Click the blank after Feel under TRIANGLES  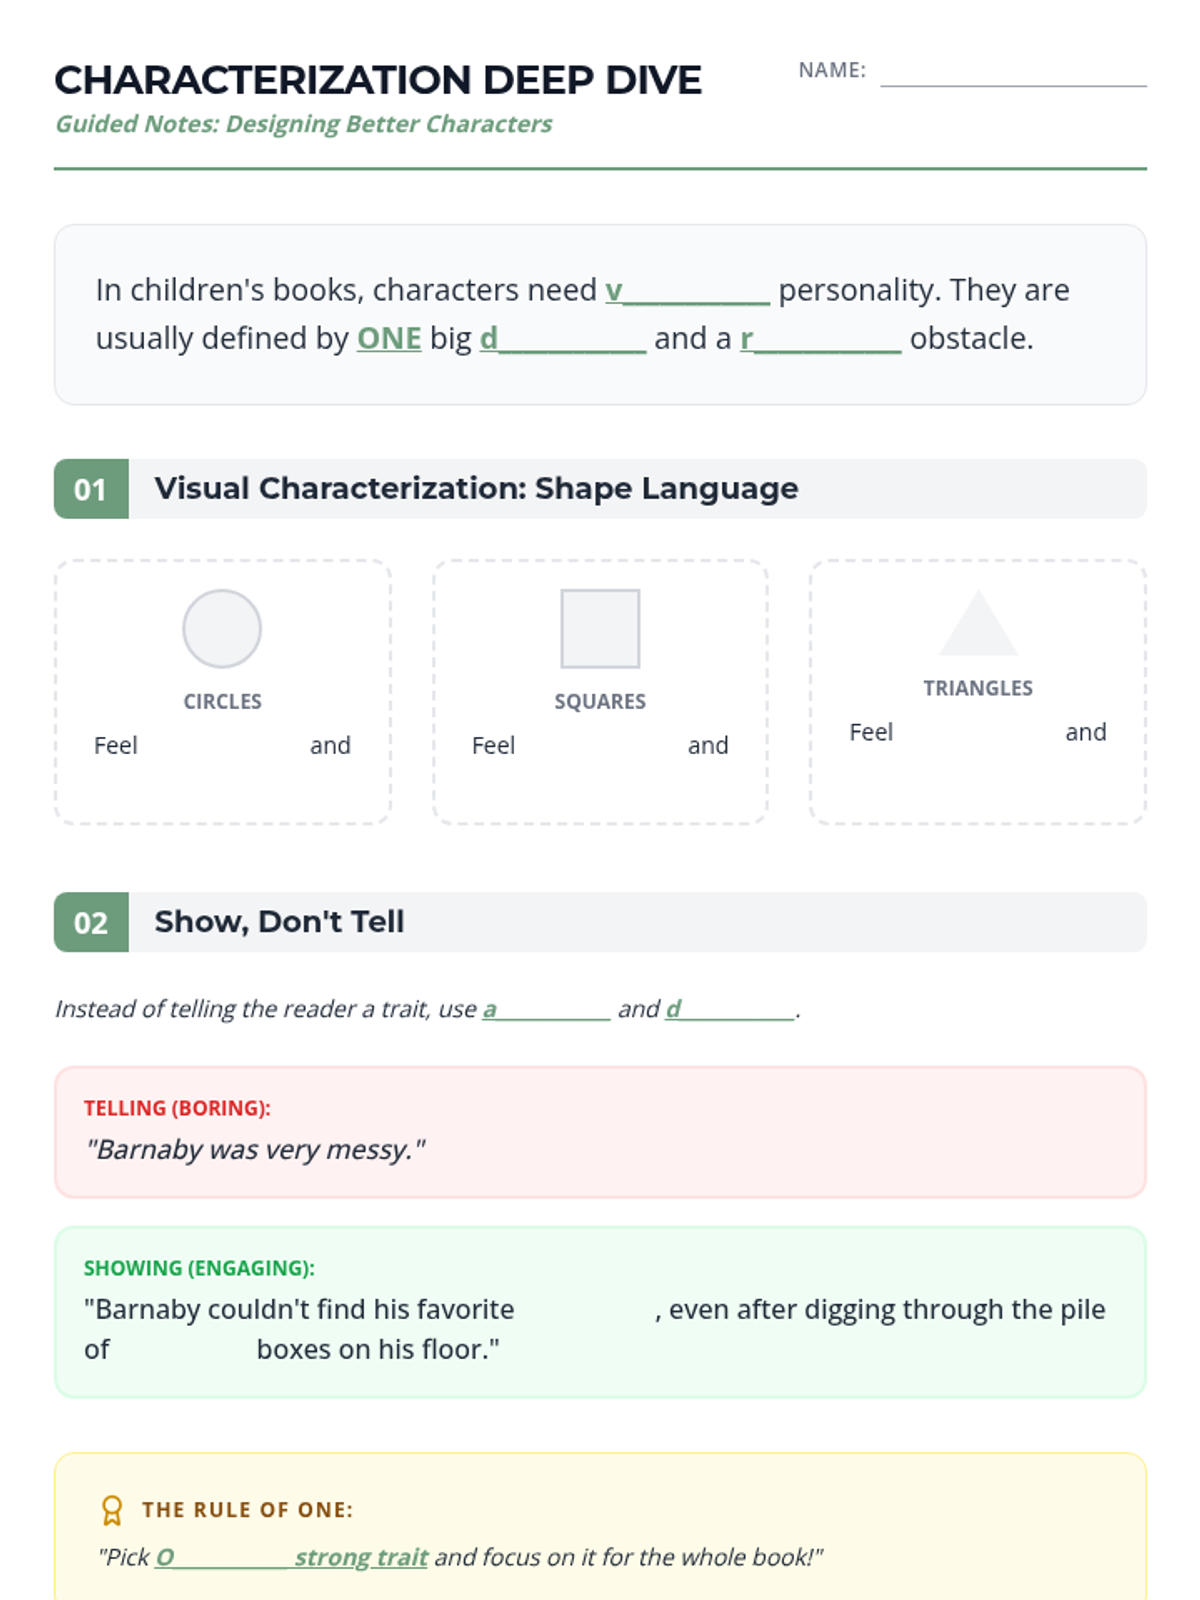(x=979, y=733)
